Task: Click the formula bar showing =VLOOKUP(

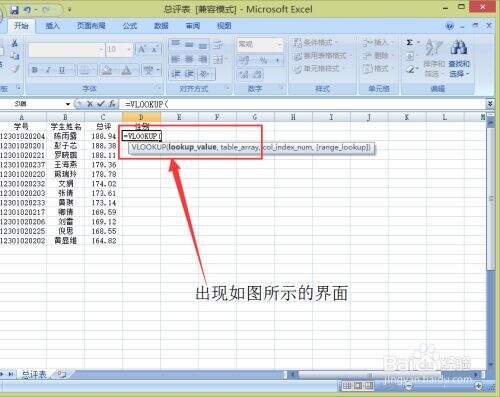Action: tap(302, 104)
